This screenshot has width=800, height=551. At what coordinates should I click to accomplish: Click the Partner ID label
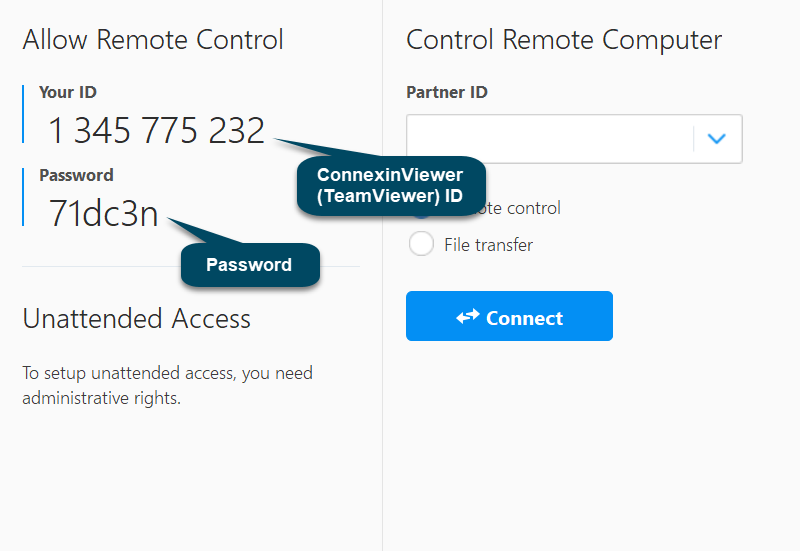(x=446, y=92)
